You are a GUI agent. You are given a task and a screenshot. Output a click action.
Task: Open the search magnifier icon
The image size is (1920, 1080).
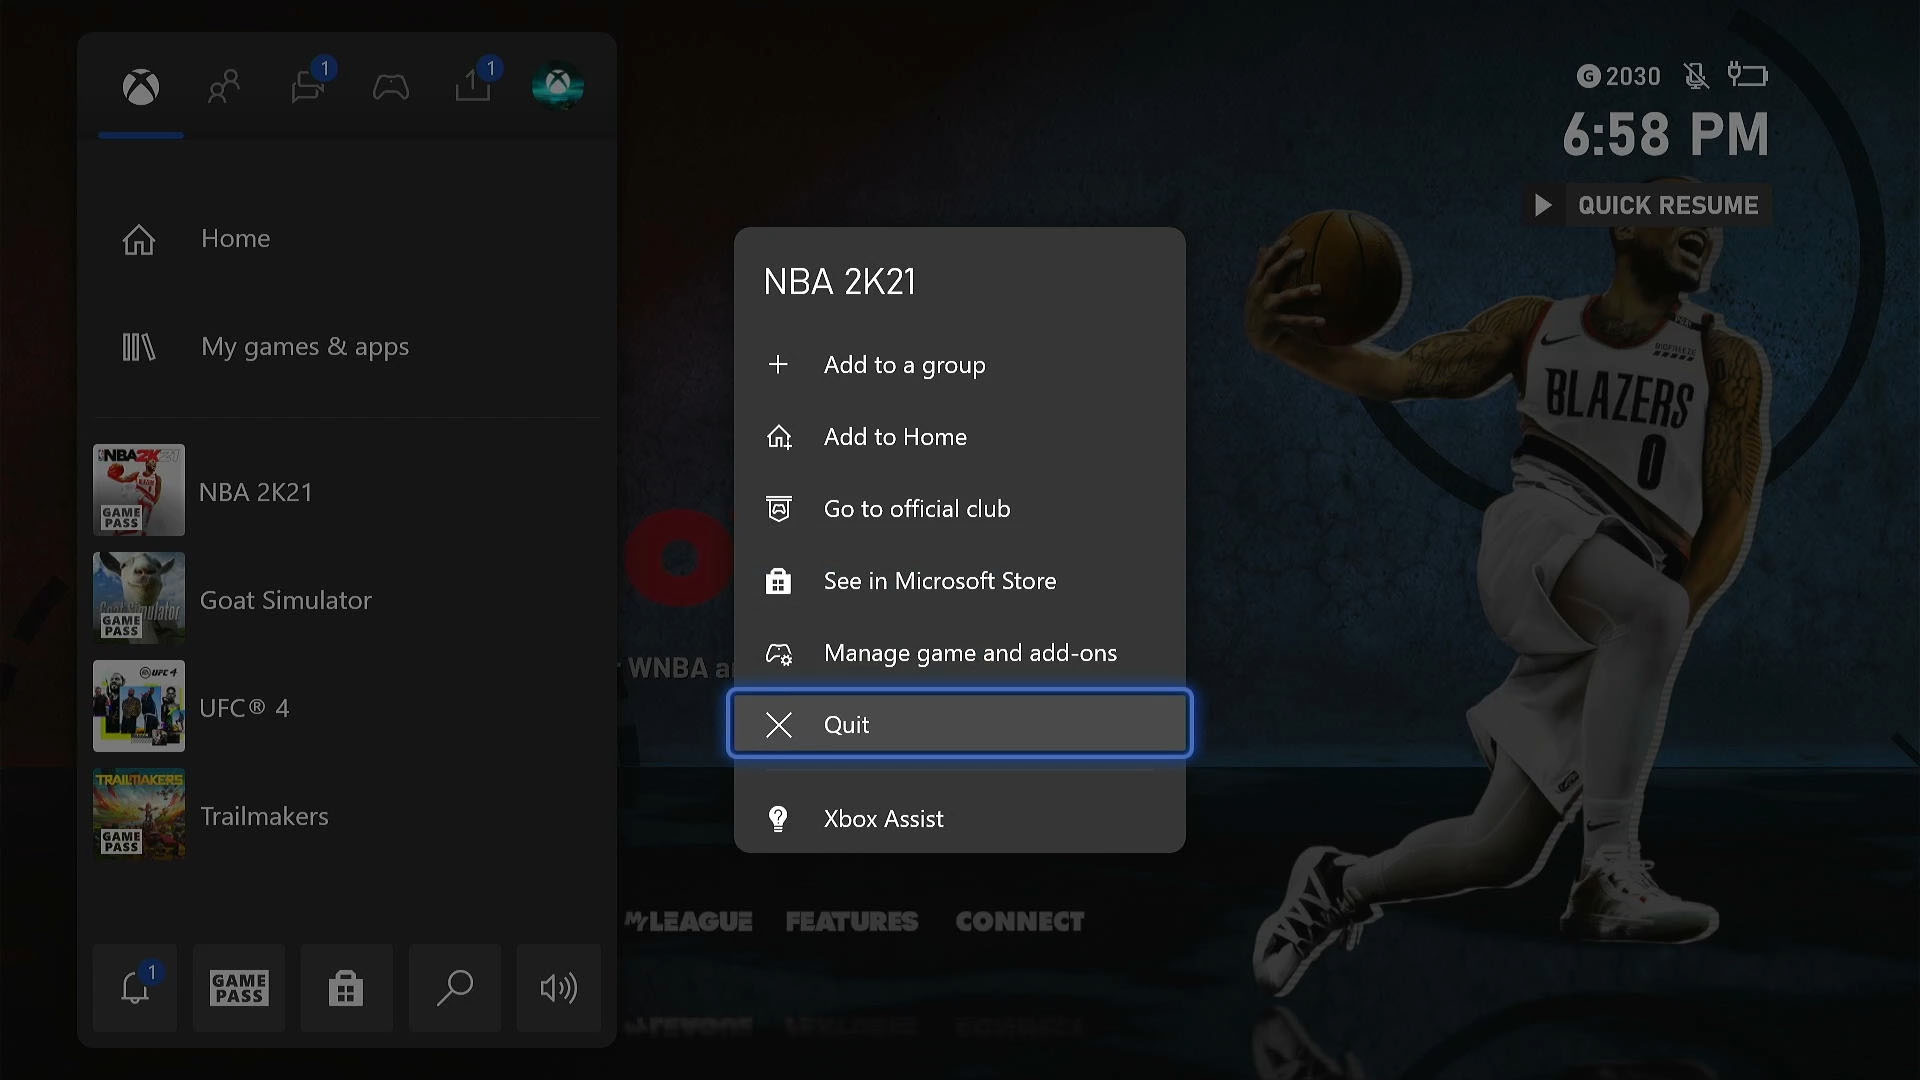[454, 988]
